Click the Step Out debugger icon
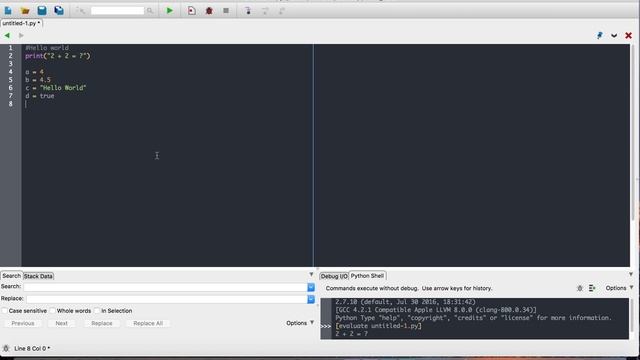 [282, 11]
